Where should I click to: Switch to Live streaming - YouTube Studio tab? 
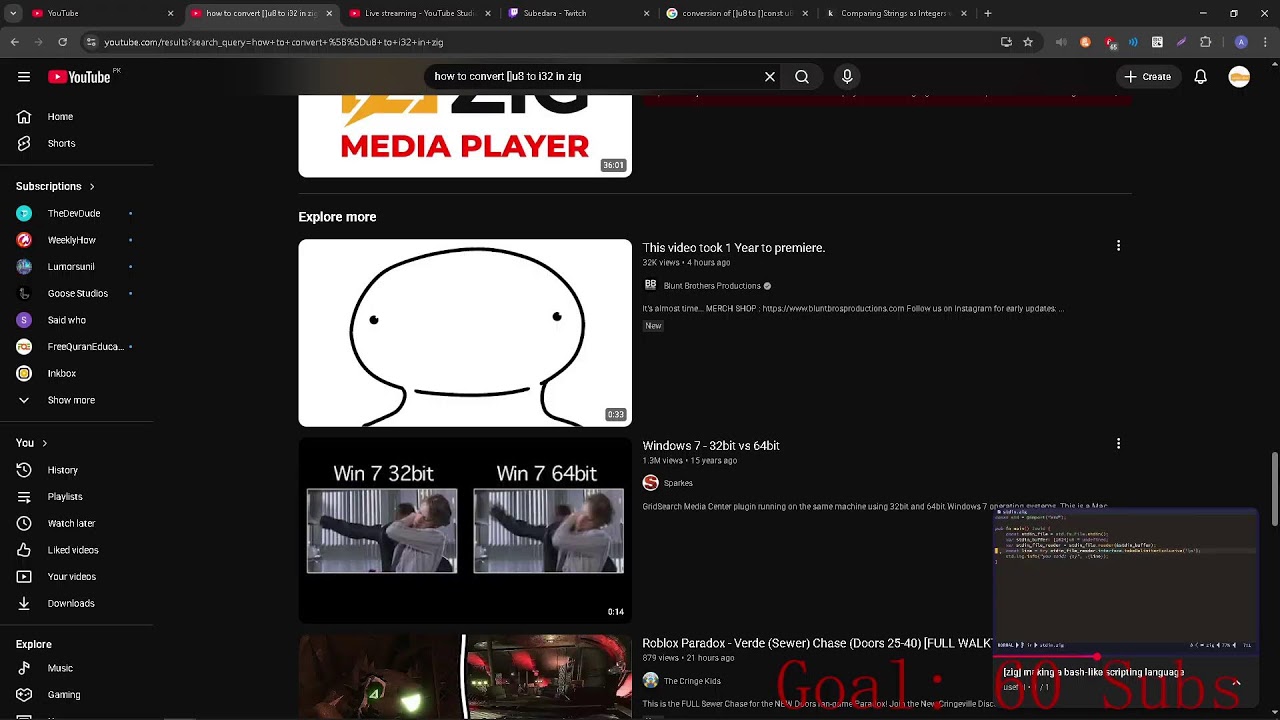(420, 13)
